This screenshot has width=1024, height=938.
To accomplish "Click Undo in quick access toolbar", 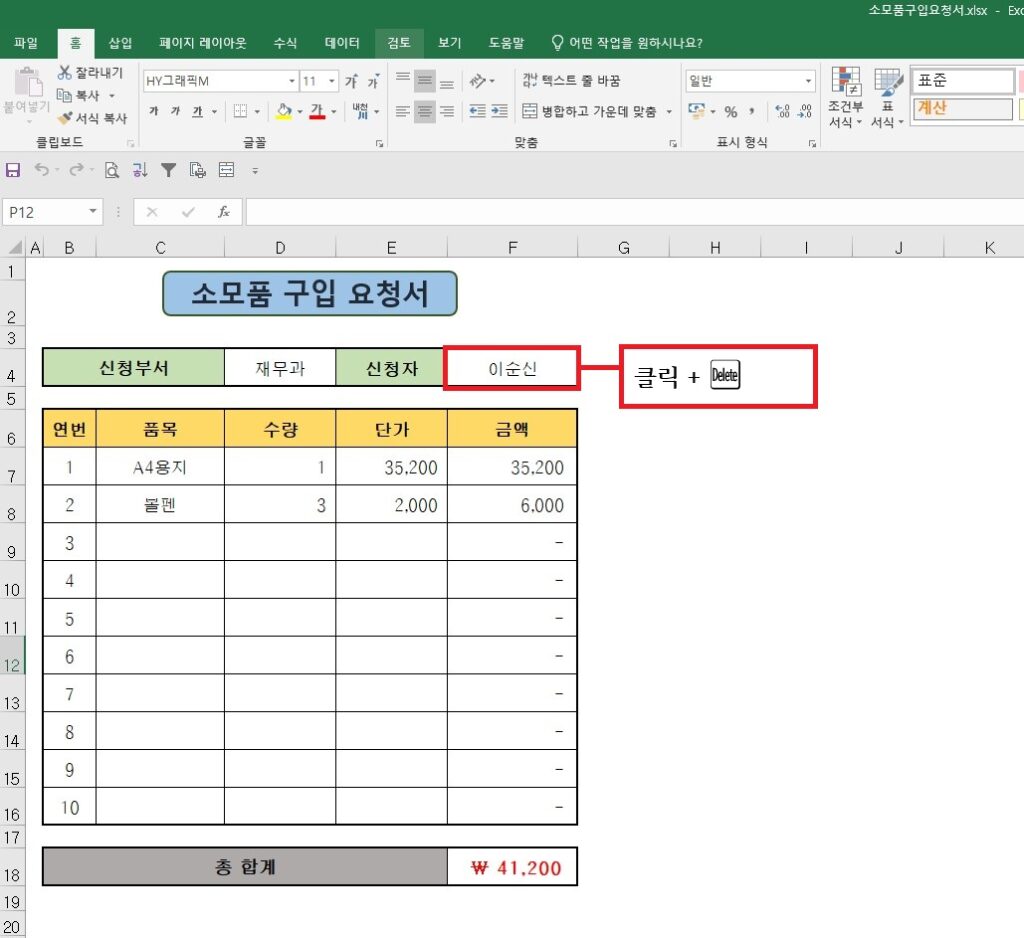I will (x=42, y=170).
